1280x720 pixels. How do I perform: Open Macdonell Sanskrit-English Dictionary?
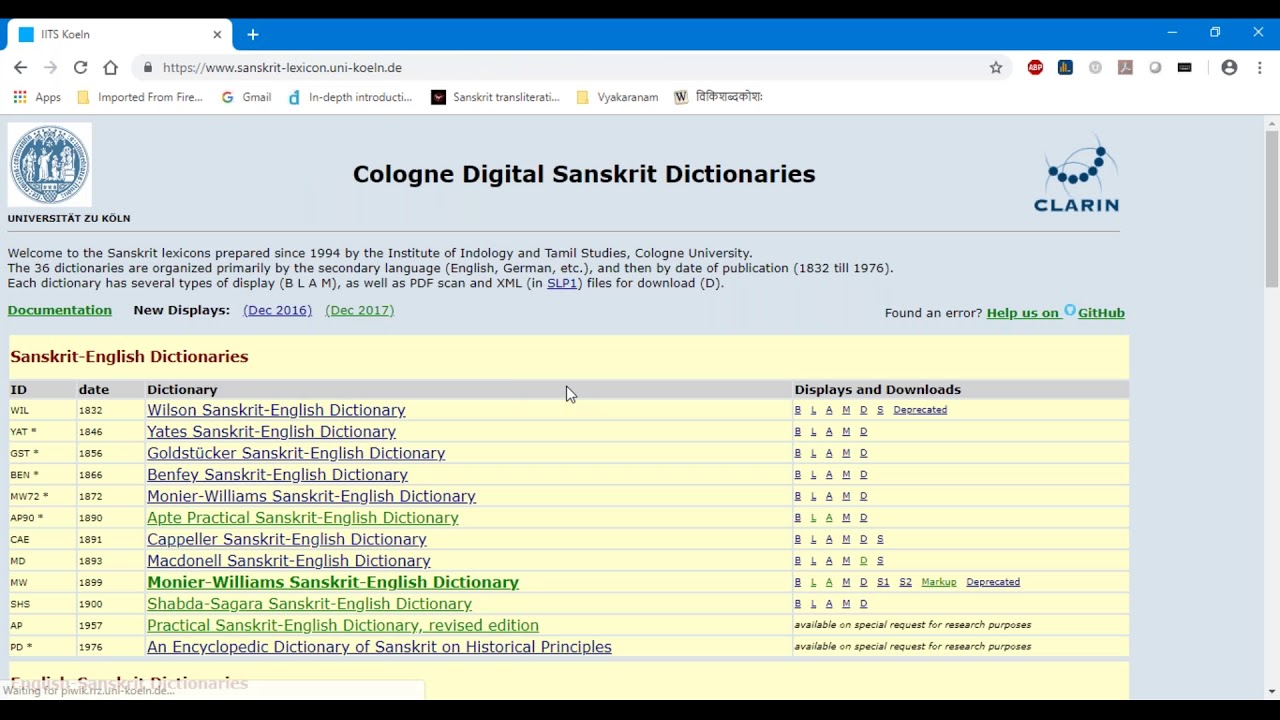click(289, 561)
